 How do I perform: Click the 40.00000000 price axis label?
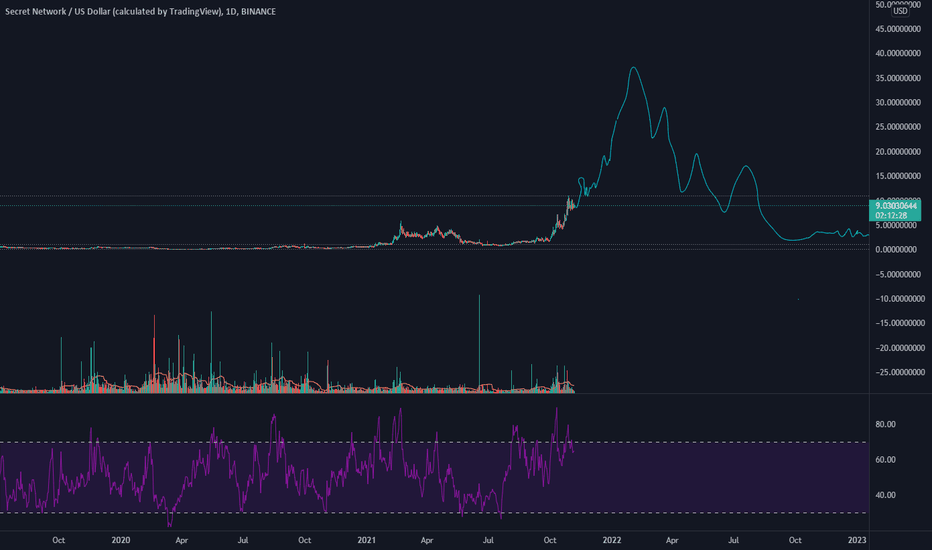[898, 53]
